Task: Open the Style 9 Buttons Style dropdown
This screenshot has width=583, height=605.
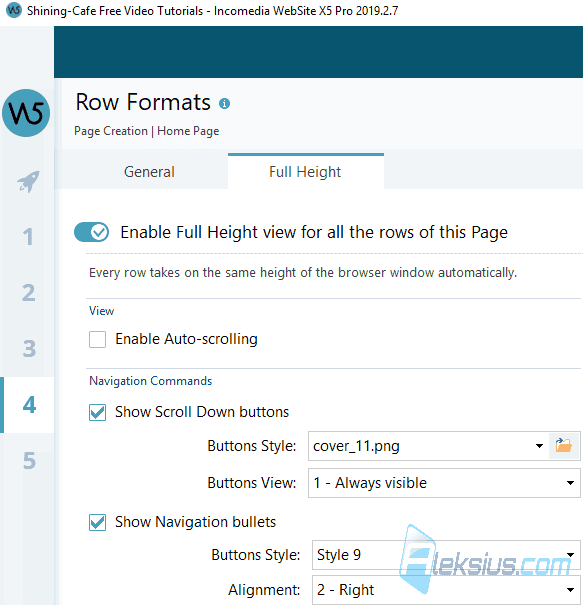Action: pyautogui.click(x=446, y=555)
